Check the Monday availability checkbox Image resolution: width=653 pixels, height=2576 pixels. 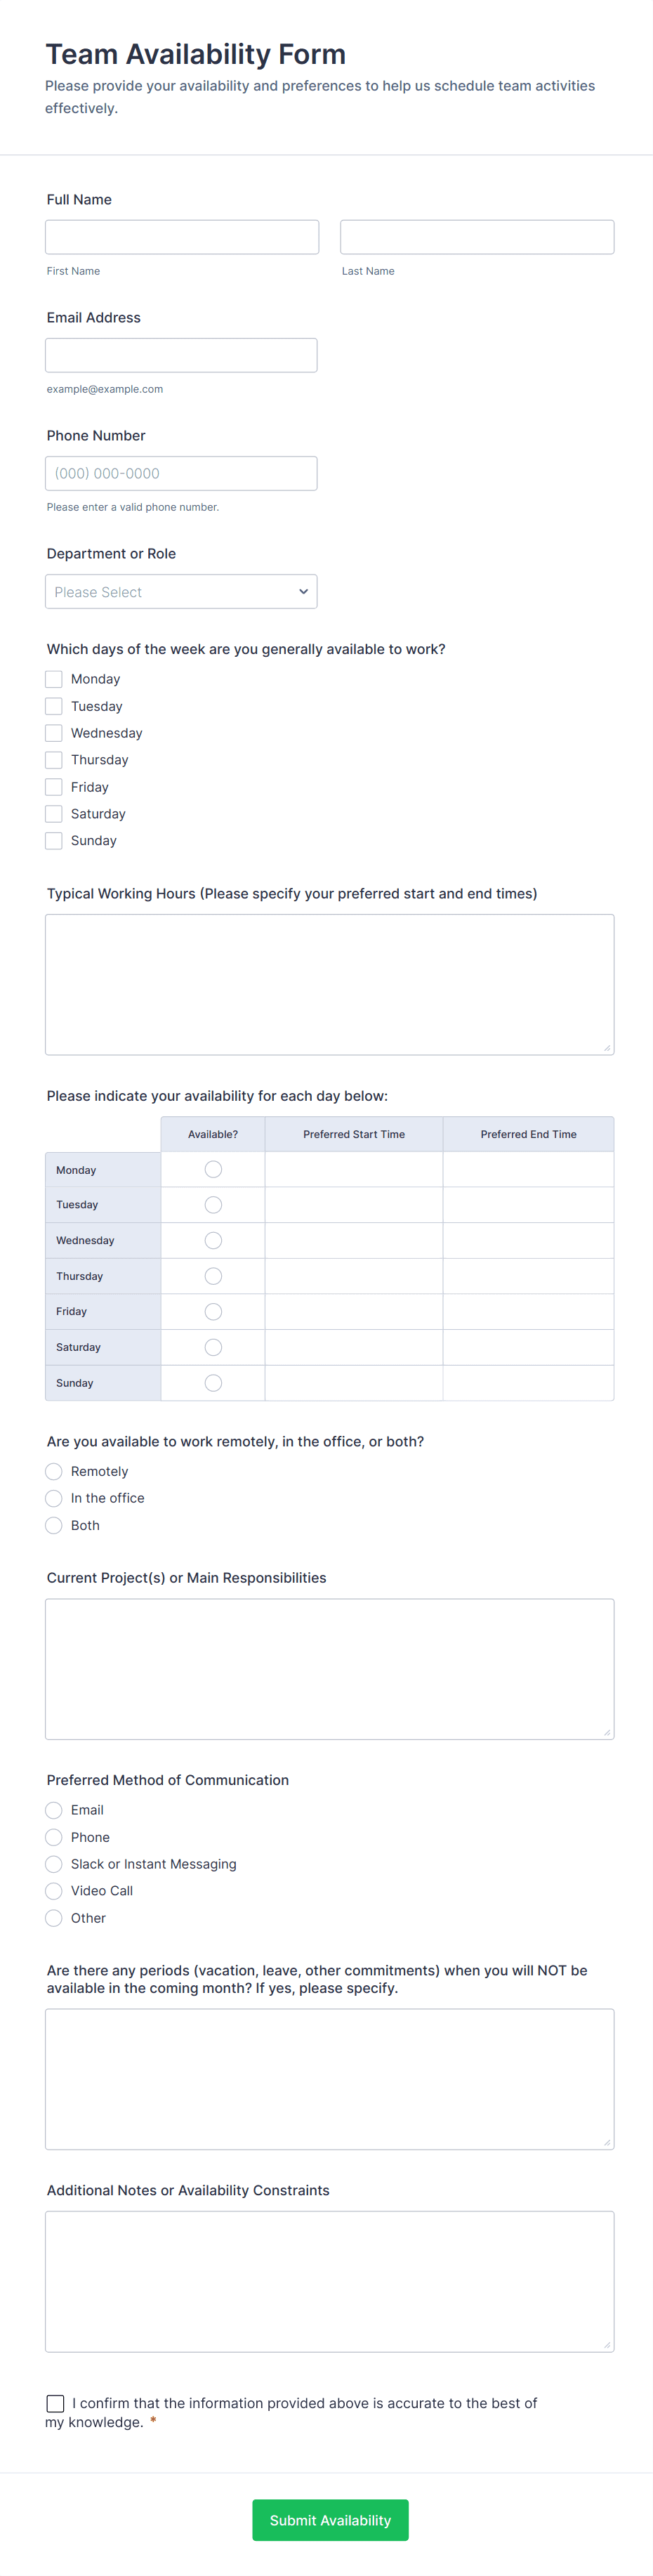point(54,679)
